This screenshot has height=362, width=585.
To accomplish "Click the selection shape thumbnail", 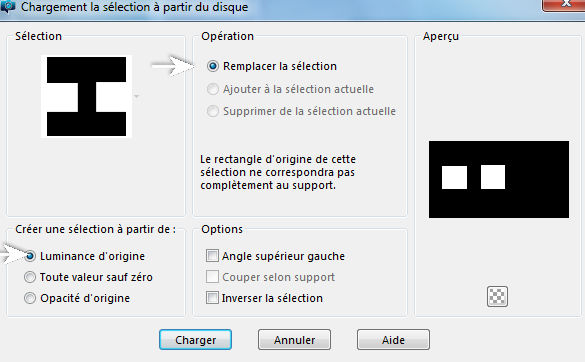I will (x=87, y=96).
